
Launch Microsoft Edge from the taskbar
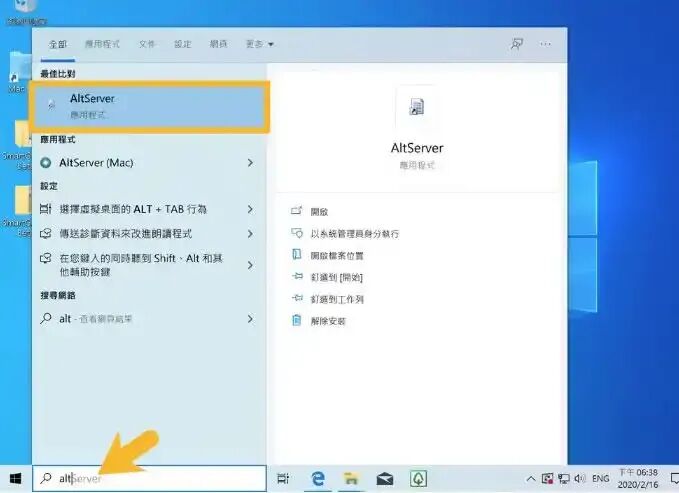[318, 478]
